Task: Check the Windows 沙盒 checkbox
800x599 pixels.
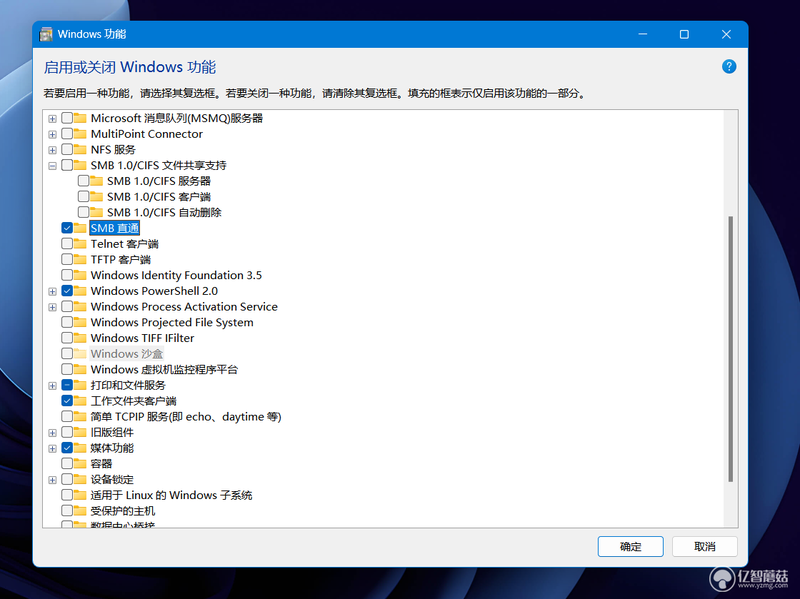Action: click(x=67, y=354)
